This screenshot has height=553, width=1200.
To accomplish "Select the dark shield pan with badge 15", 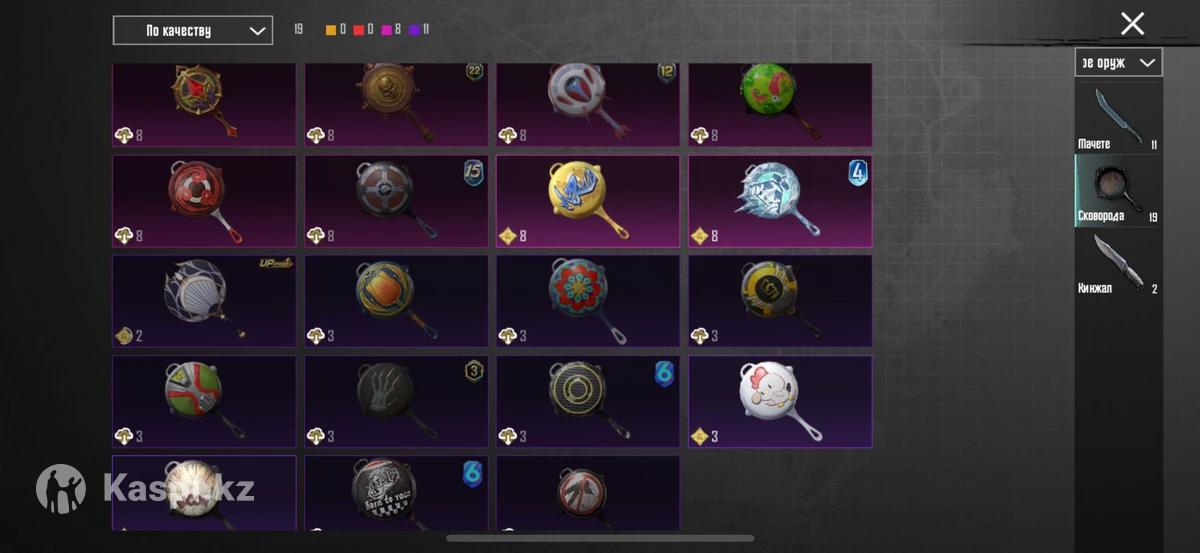I will coord(396,201).
